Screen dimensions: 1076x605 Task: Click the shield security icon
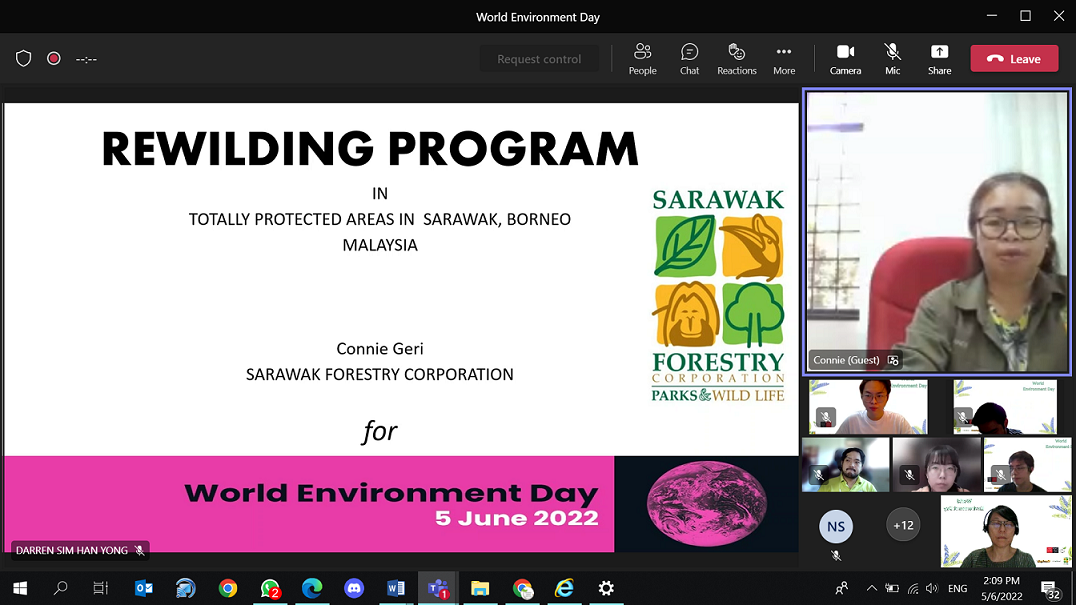coord(23,59)
